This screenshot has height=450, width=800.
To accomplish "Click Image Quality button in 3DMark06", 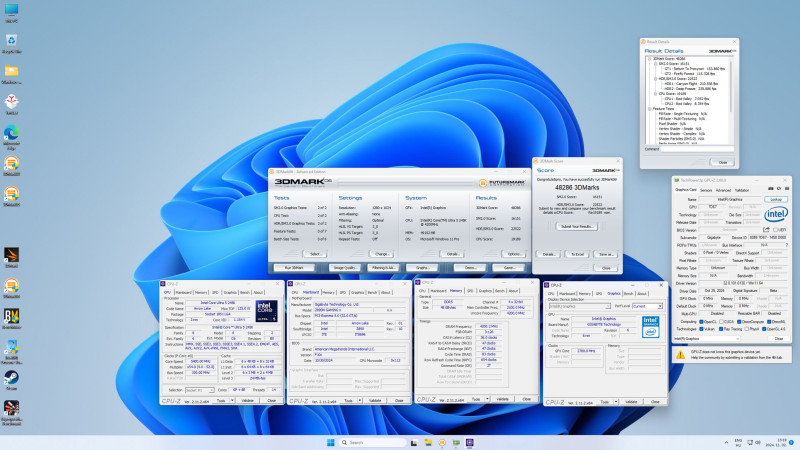I will tap(344, 267).
